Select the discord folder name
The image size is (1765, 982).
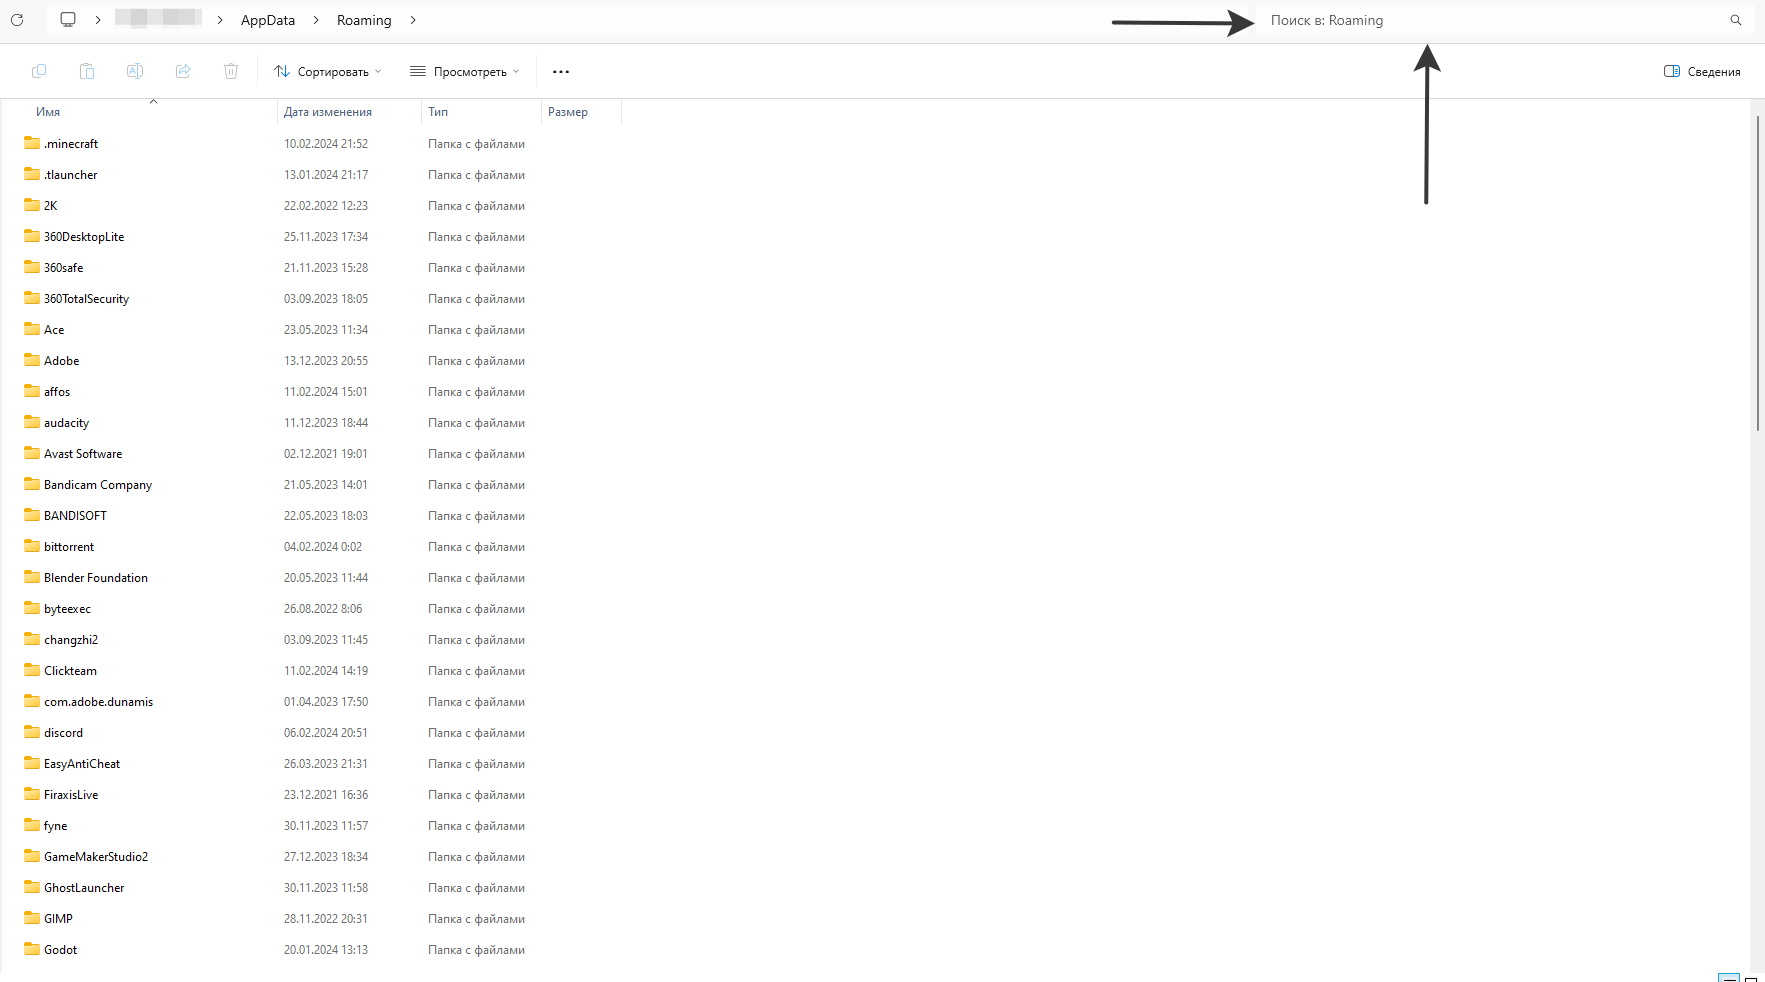(x=63, y=733)
